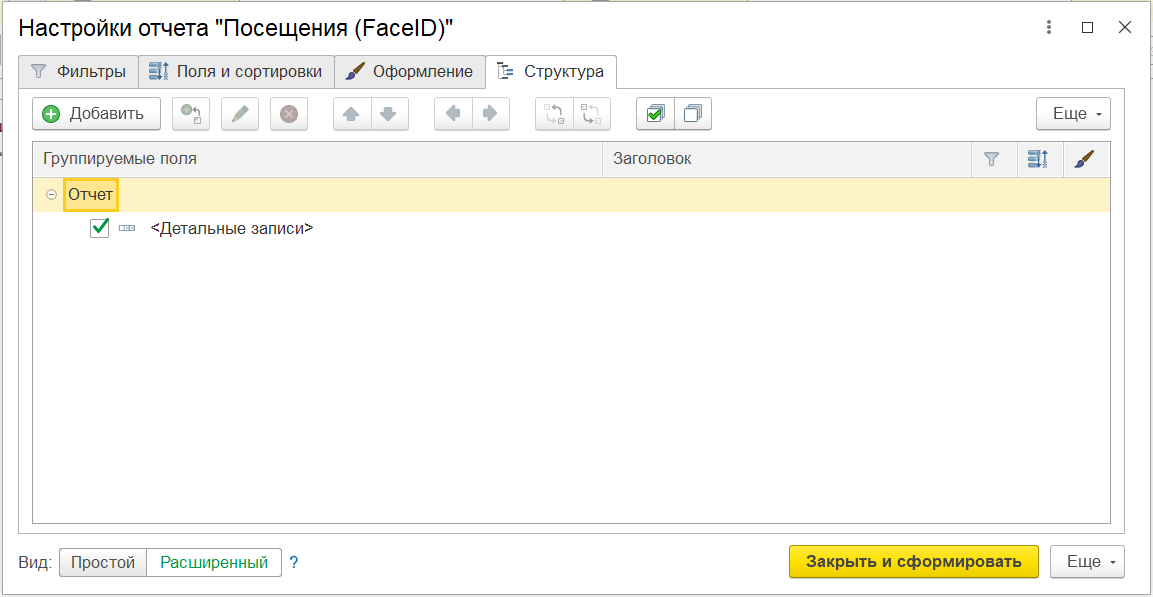Screen dimensions: 1153x597
Task: Move the item up with the up arrow
Action: [352, 114]
